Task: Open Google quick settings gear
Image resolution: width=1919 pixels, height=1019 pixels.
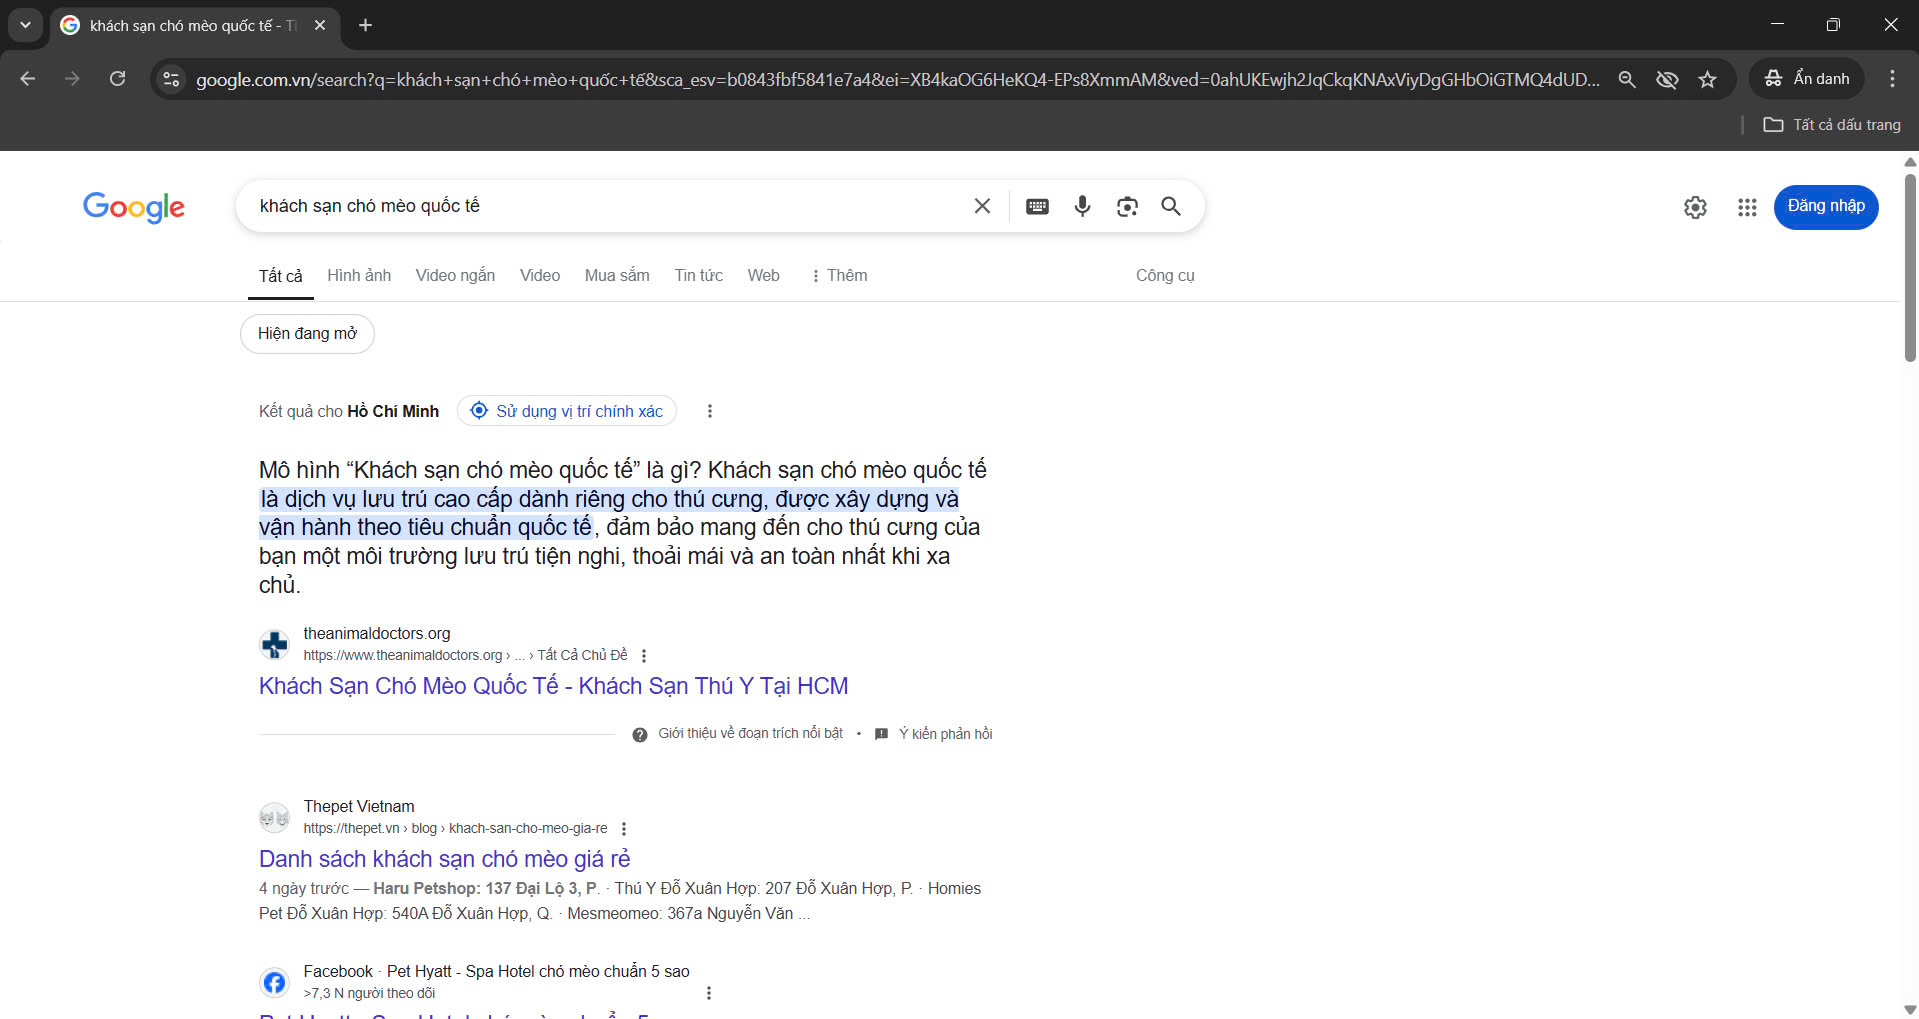Action: click(x=1695, y=207)
